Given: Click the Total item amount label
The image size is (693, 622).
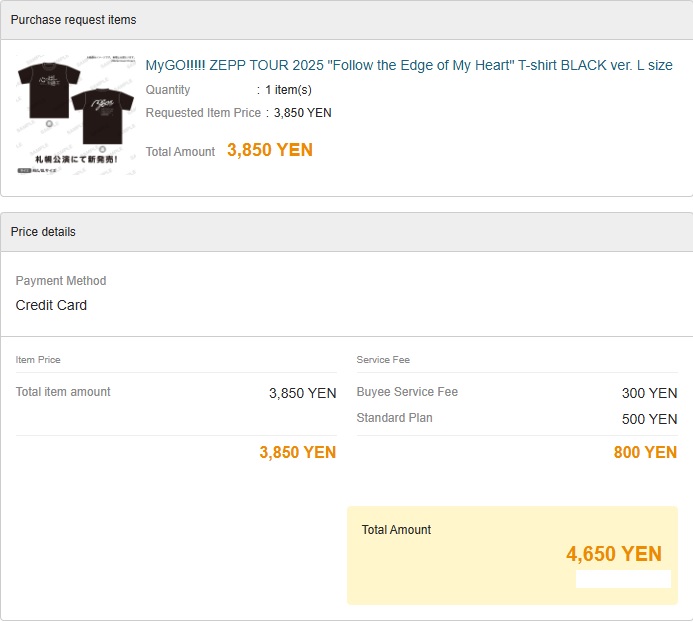Looking at the screenshot, I should coord(63,392).
